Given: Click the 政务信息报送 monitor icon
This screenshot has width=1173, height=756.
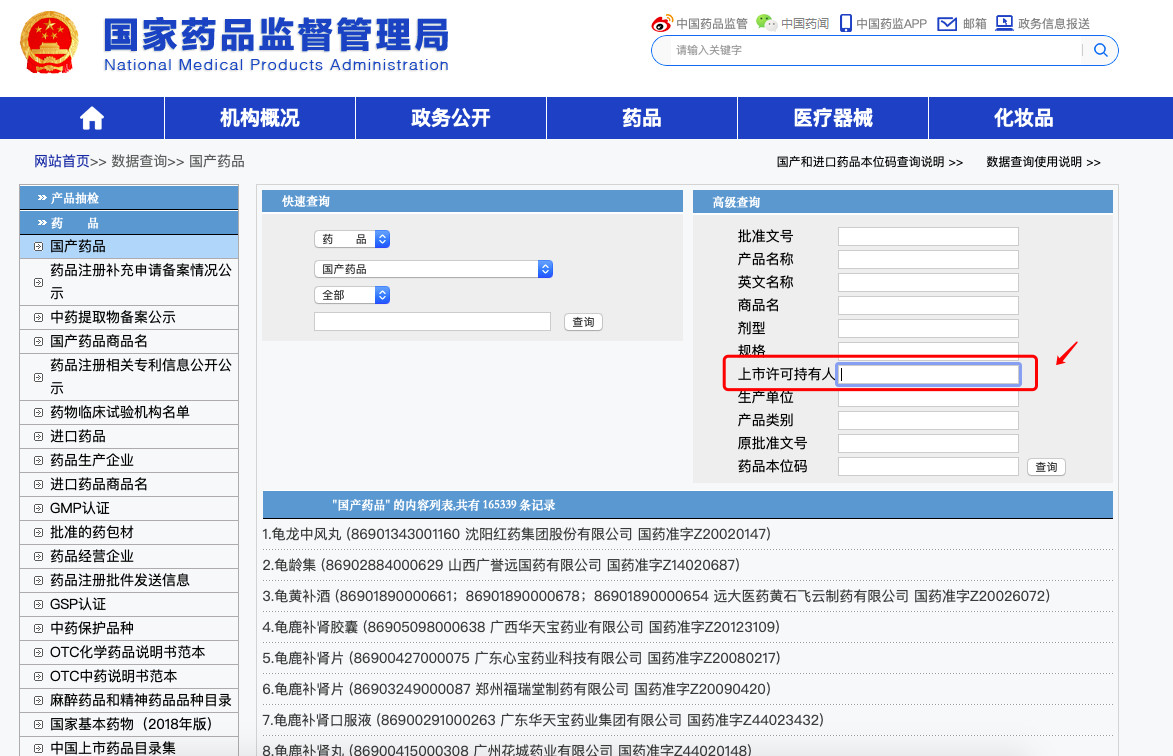Looking at the screenshot, I should coord(1004,23).
